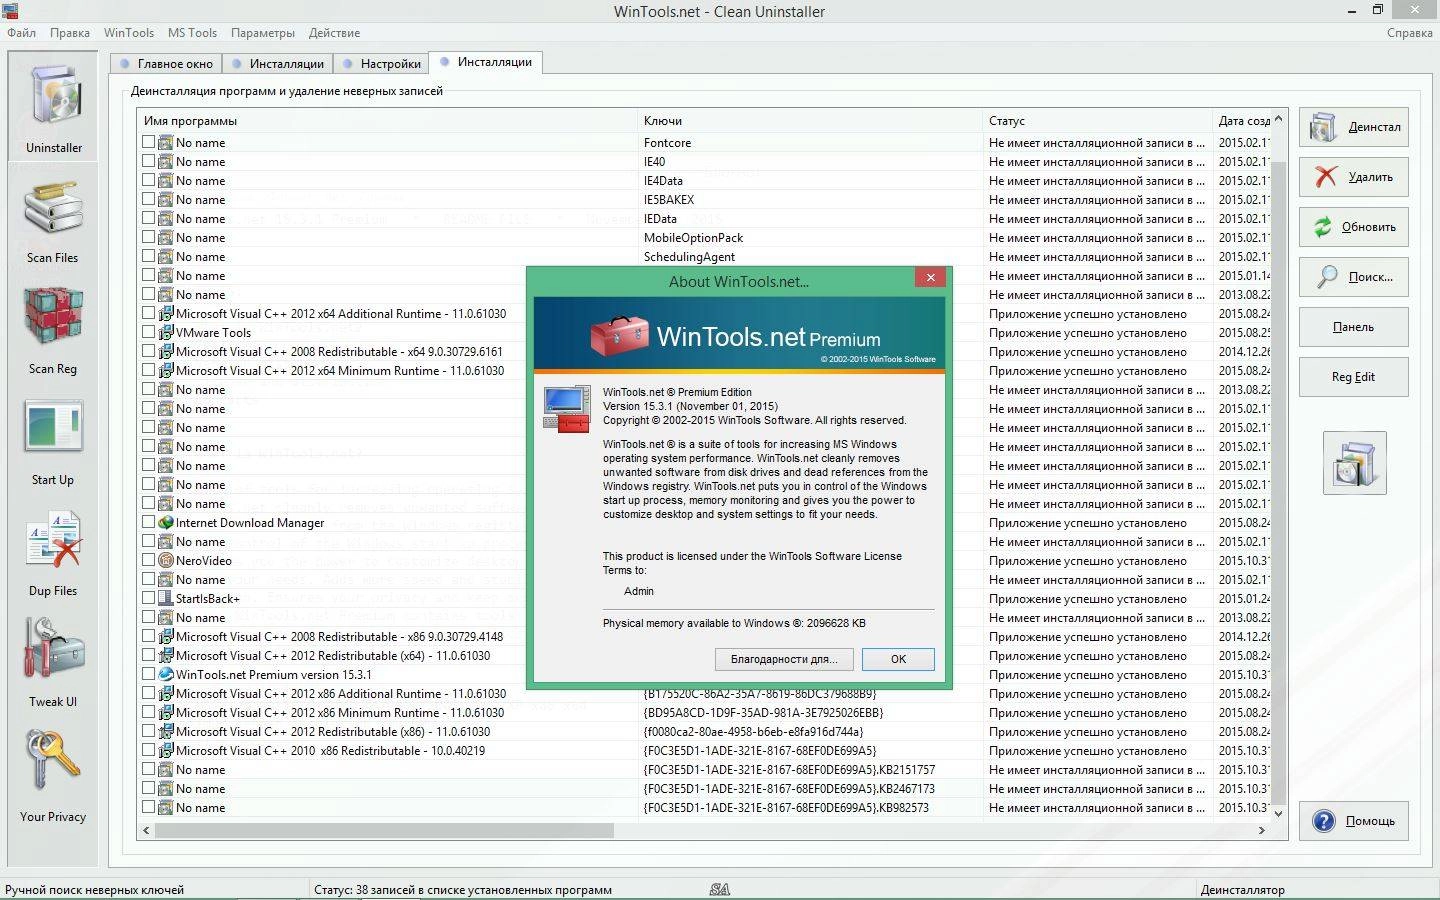This screenshot has height=900, width=1440.
Task: Click OK in the About dialog
Action: (898, 659)
